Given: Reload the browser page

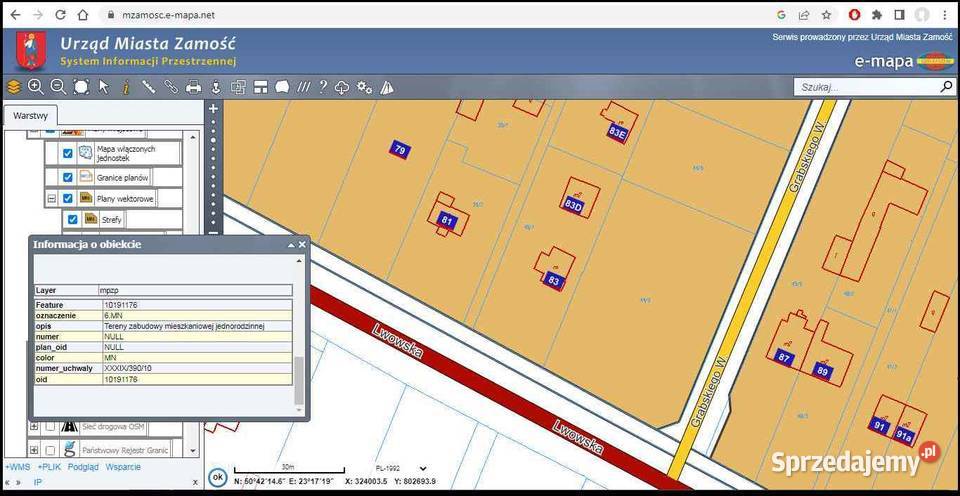Looking at the screenshot, I should click(60, 15).
